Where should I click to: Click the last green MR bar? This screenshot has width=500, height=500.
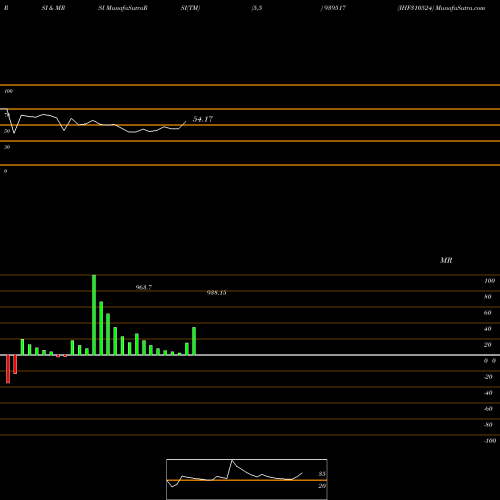(x=194, y=341)
